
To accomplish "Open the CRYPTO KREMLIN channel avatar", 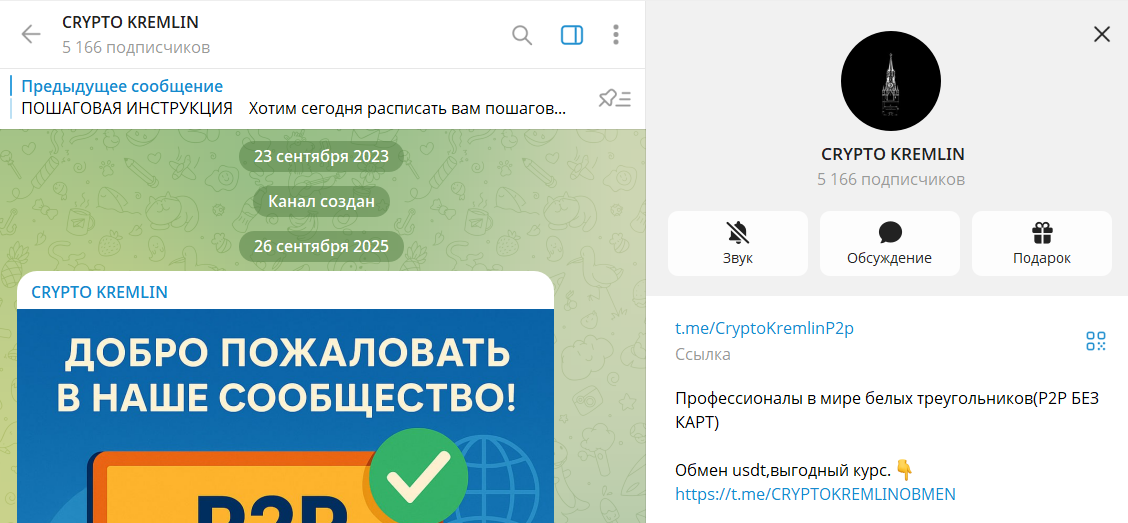I will click(x=891, y=81).
